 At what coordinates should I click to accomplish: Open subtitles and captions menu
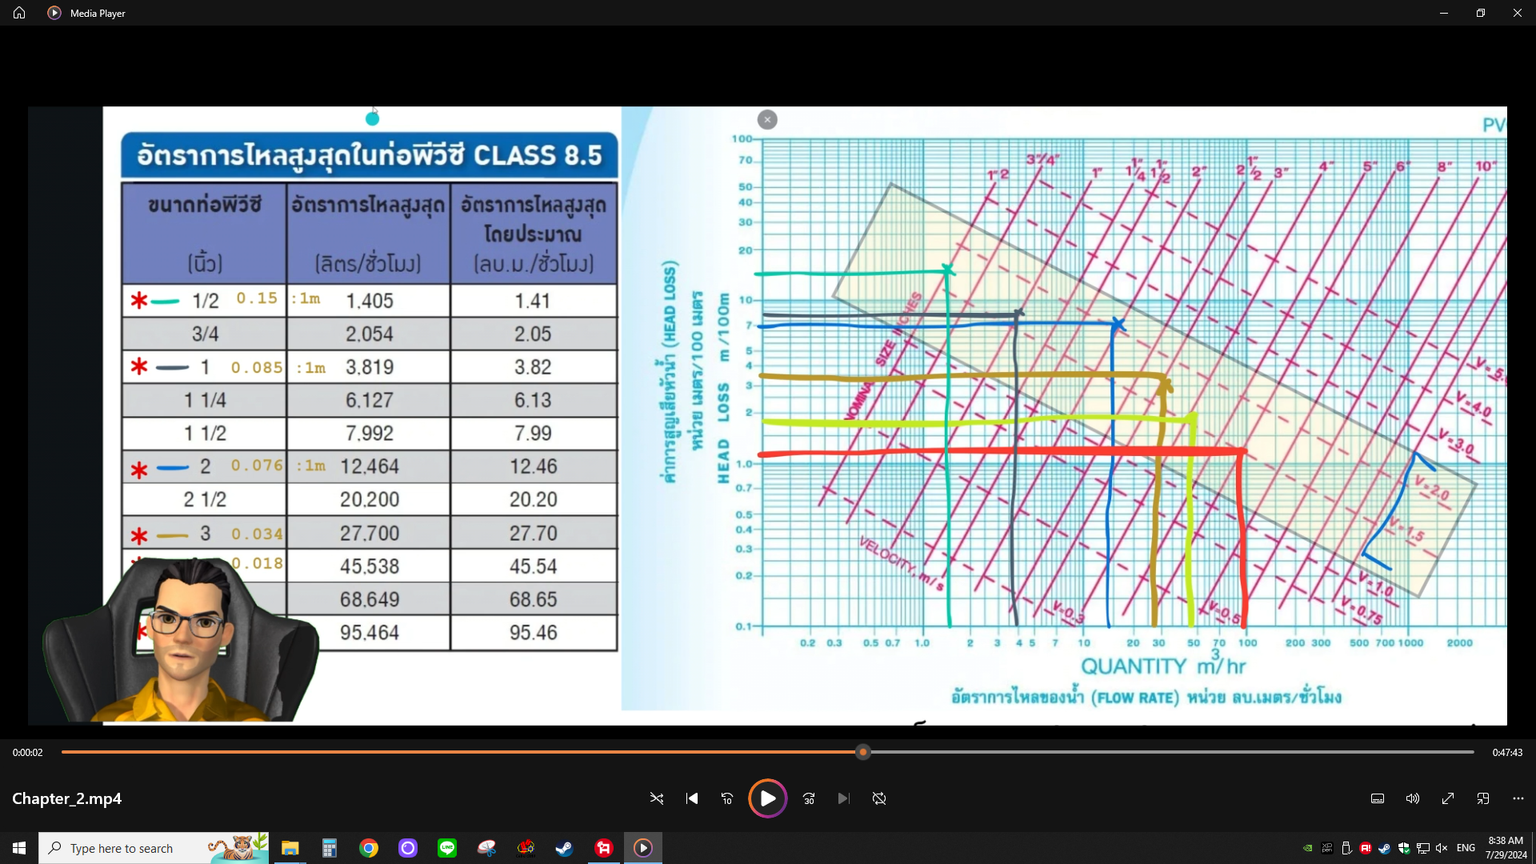tap(1377, 799)
